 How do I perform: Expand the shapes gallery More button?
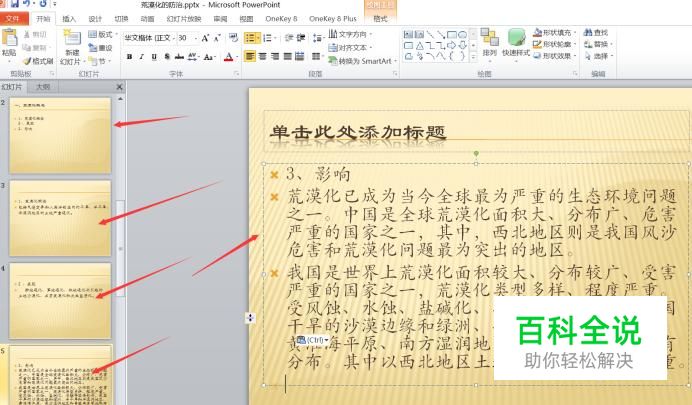tap(474, 56)
